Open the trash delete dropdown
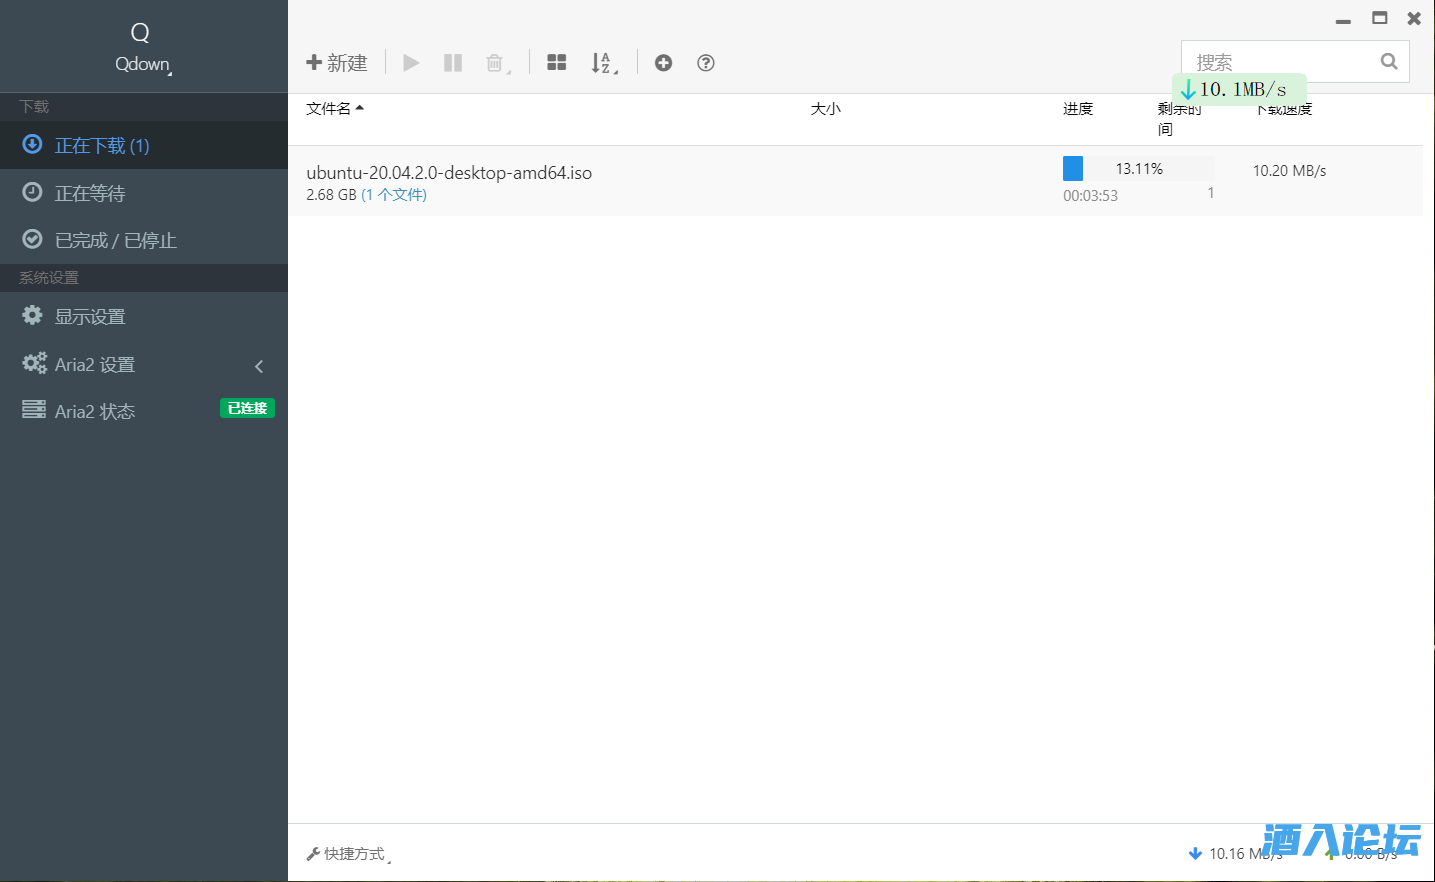 coord(497,63)
